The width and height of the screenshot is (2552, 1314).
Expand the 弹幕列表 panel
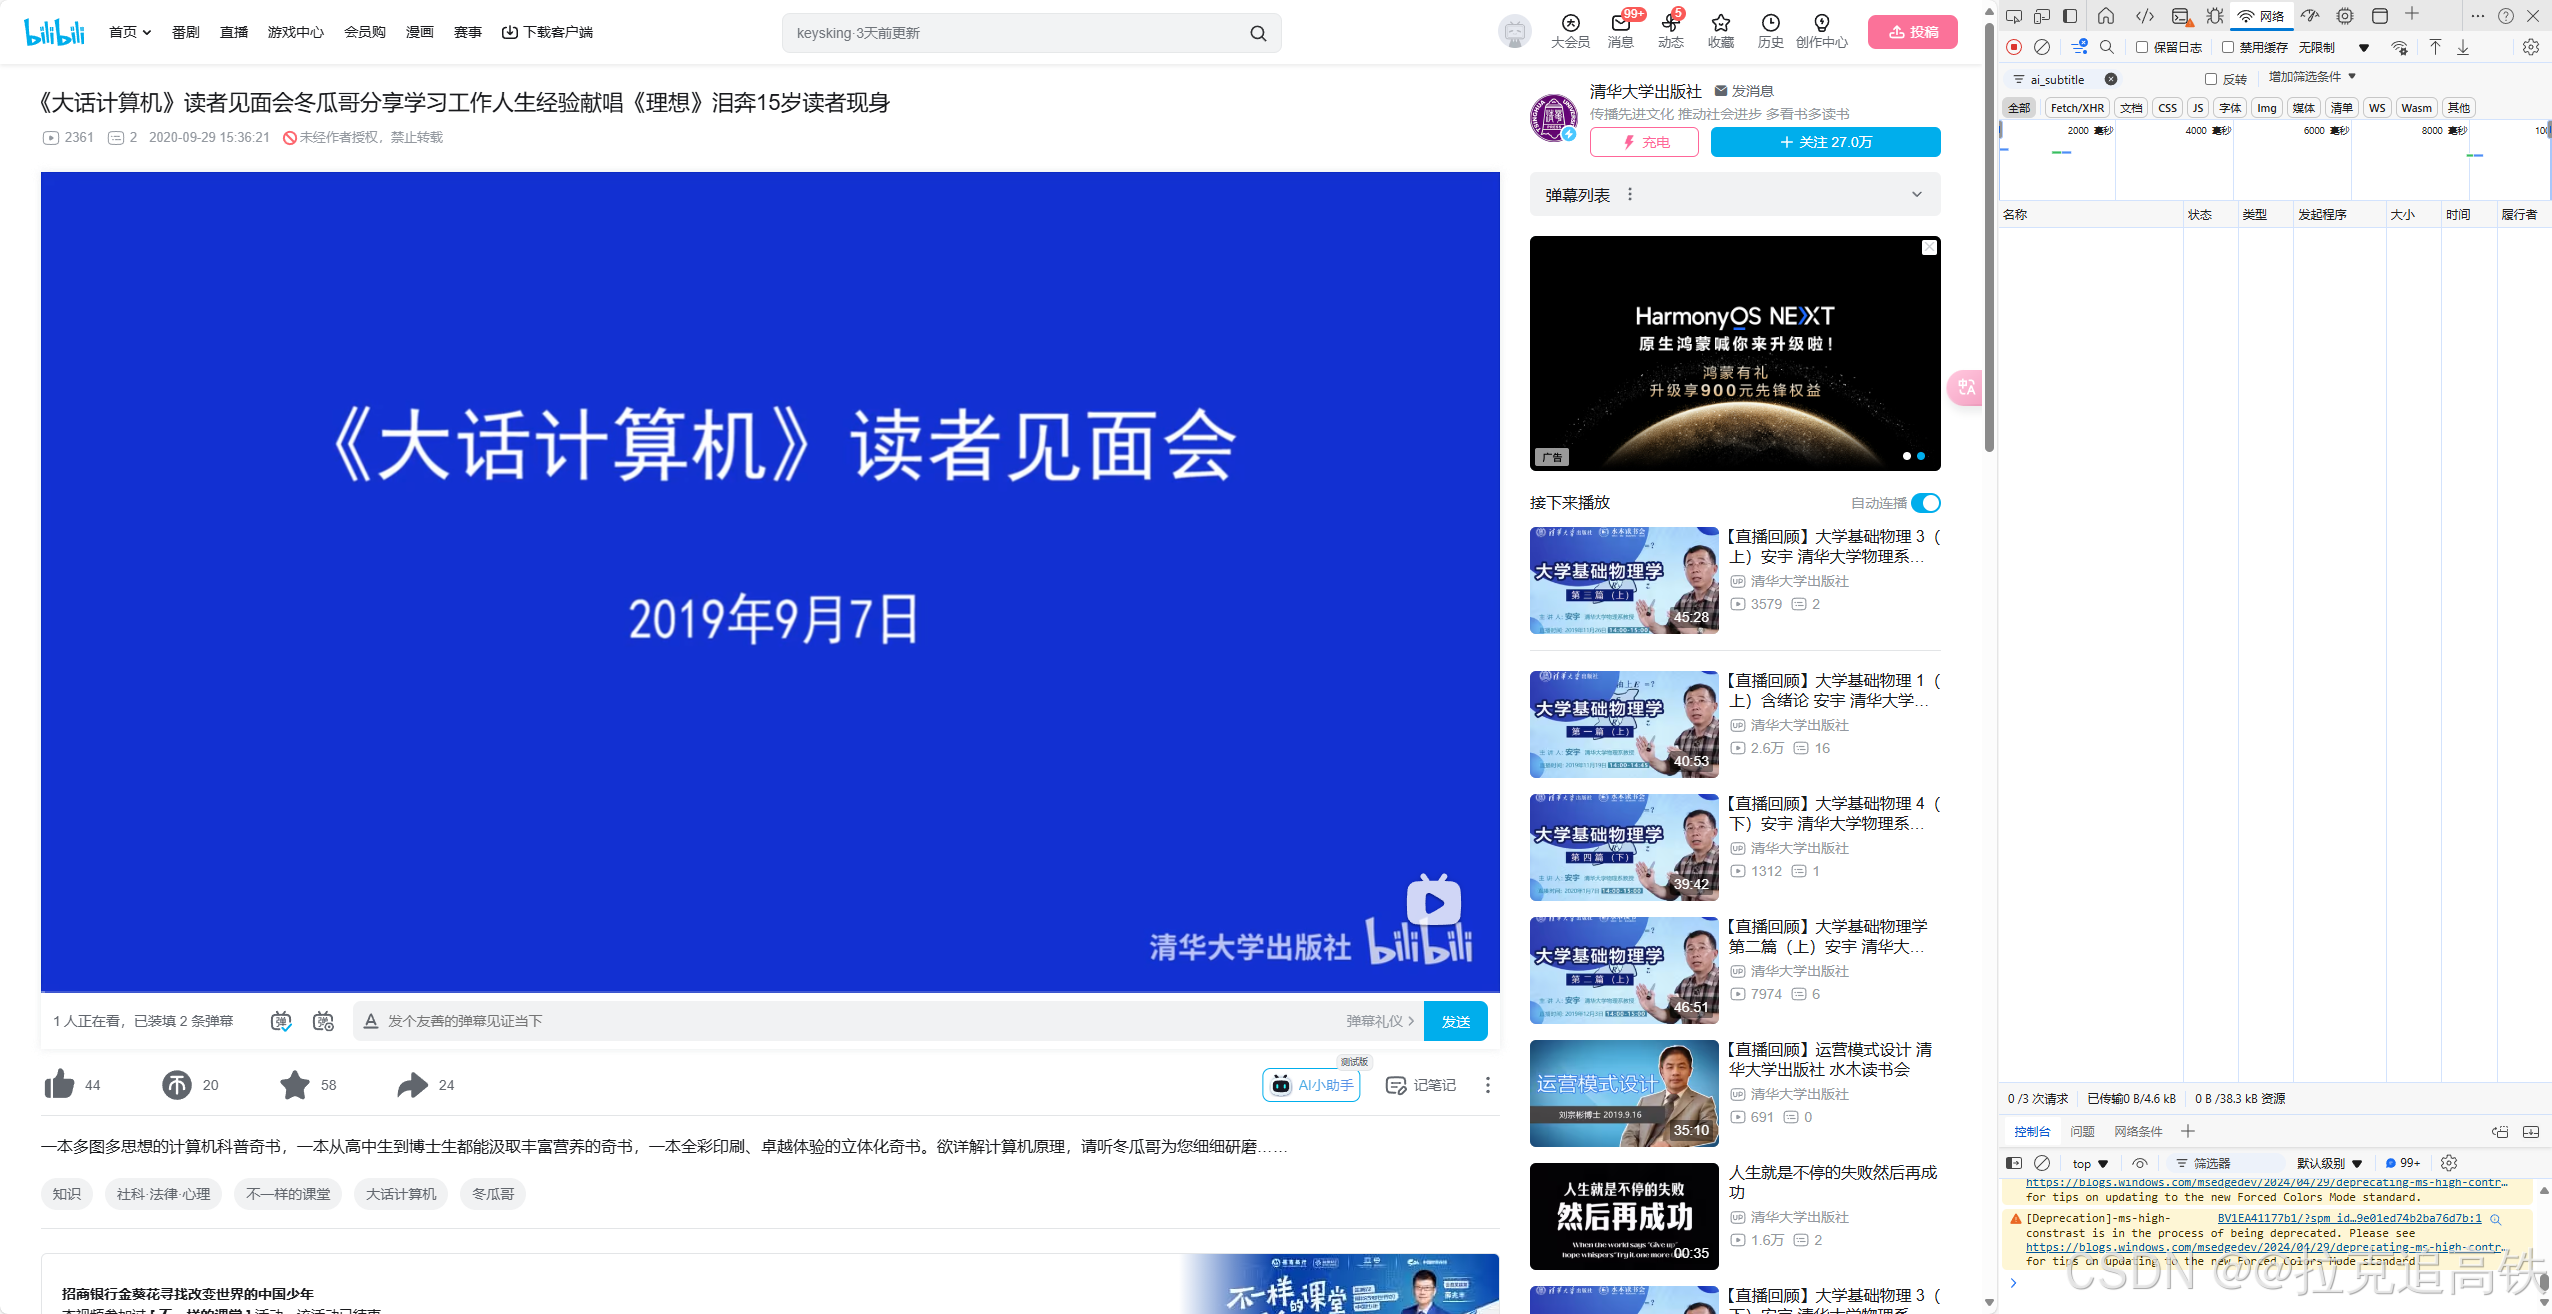pyautogui.click(x=1916, y=195)
